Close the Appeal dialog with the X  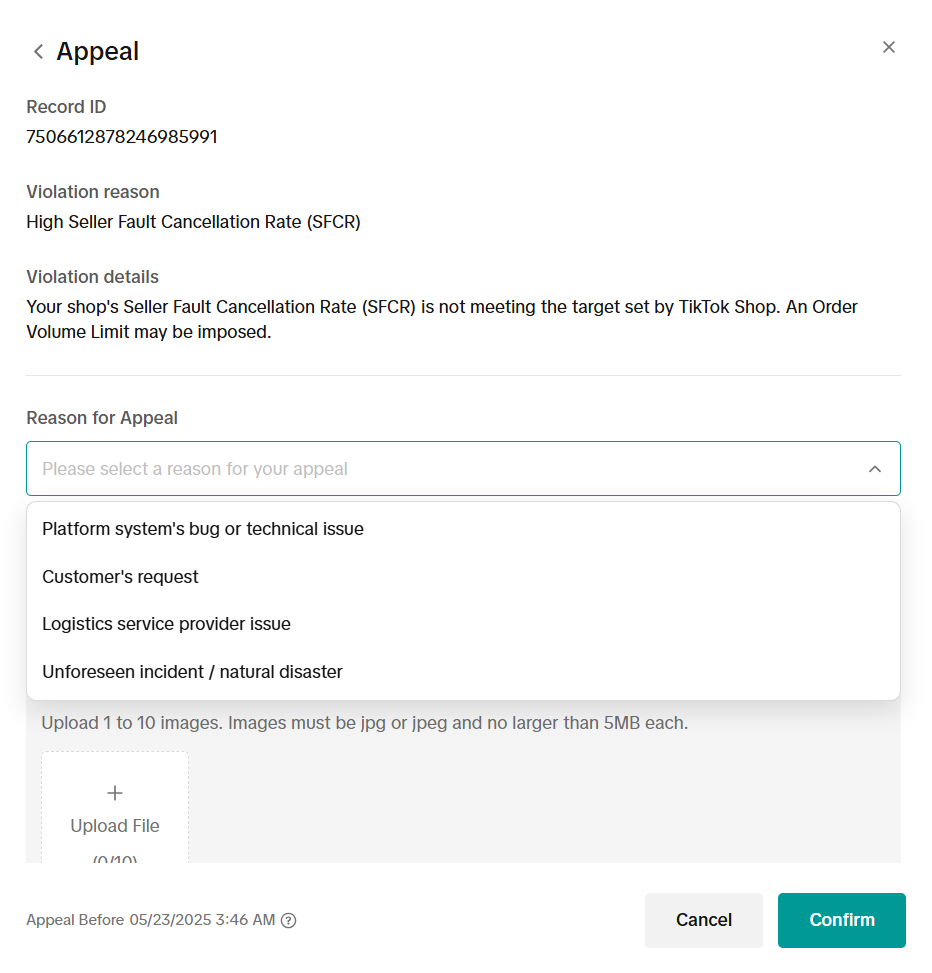tap(888, 47)
